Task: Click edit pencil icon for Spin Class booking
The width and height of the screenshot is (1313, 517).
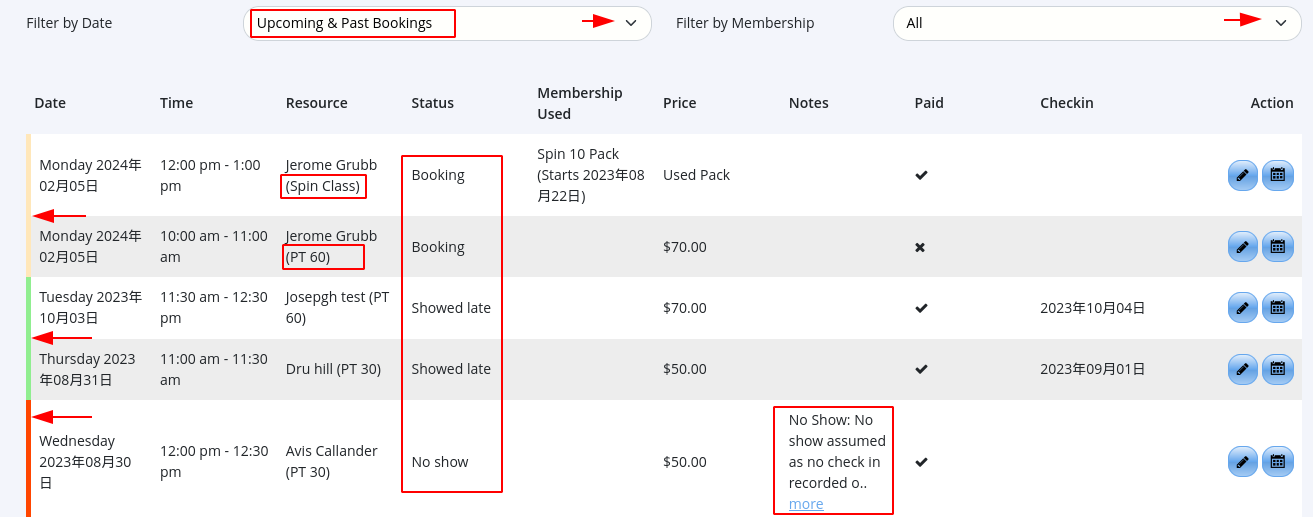Action: coord(1242,175)
